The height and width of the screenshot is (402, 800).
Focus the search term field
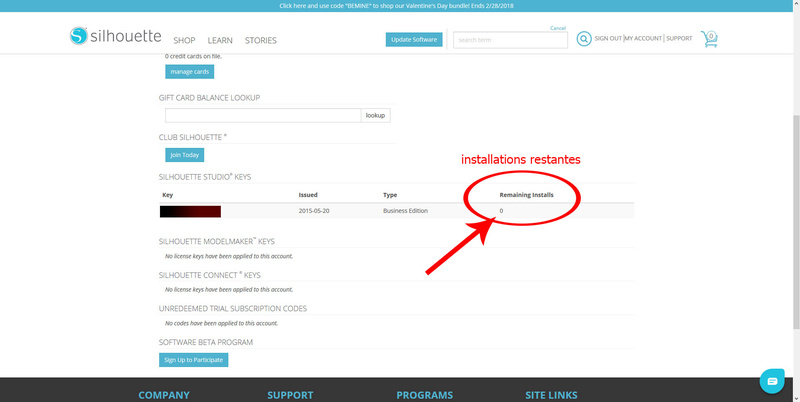(x=510, y=40)
